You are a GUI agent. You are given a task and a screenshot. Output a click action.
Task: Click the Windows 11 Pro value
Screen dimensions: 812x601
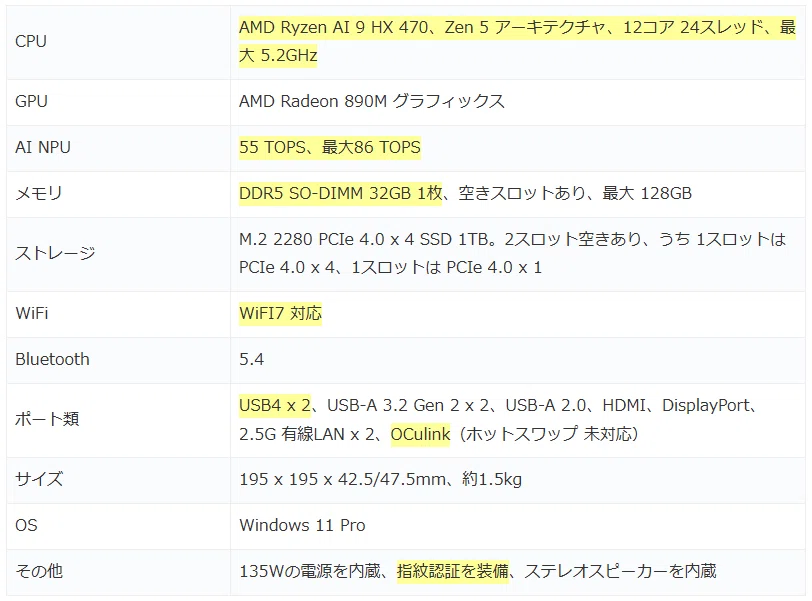pyautogui.click(x=302, y=525)
